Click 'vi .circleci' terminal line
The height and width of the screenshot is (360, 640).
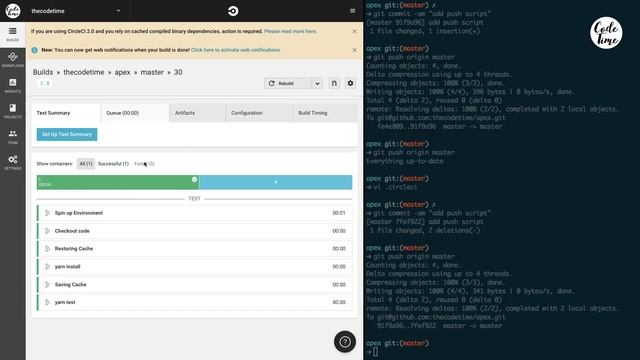pyautogui.click(x=395, y=187)
